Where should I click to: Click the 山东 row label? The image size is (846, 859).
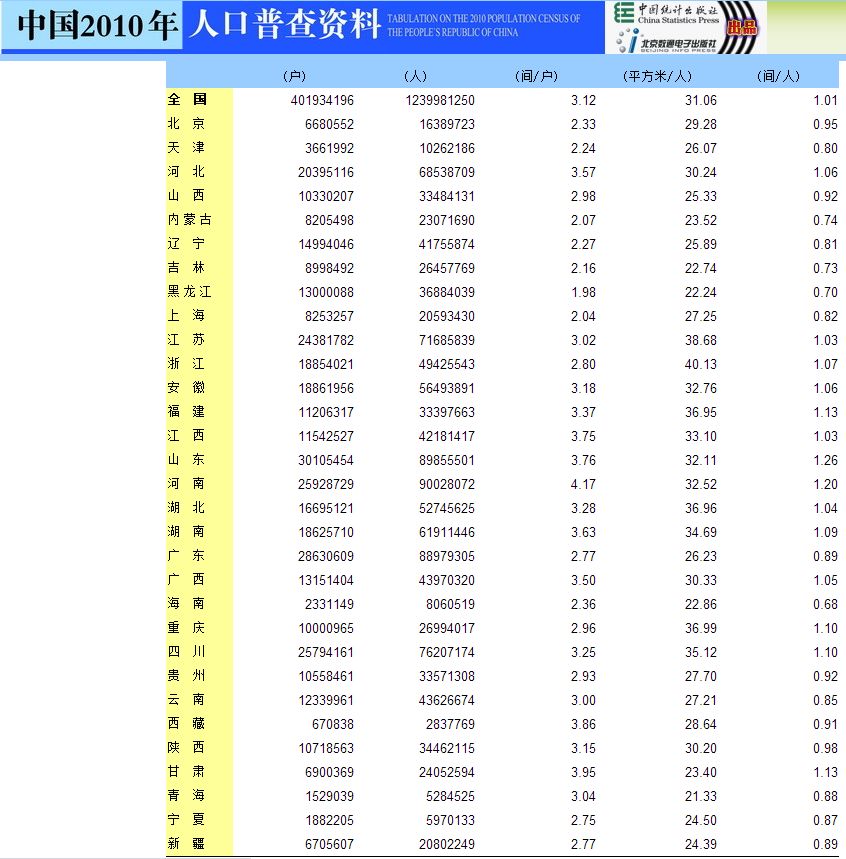[186, 460]
